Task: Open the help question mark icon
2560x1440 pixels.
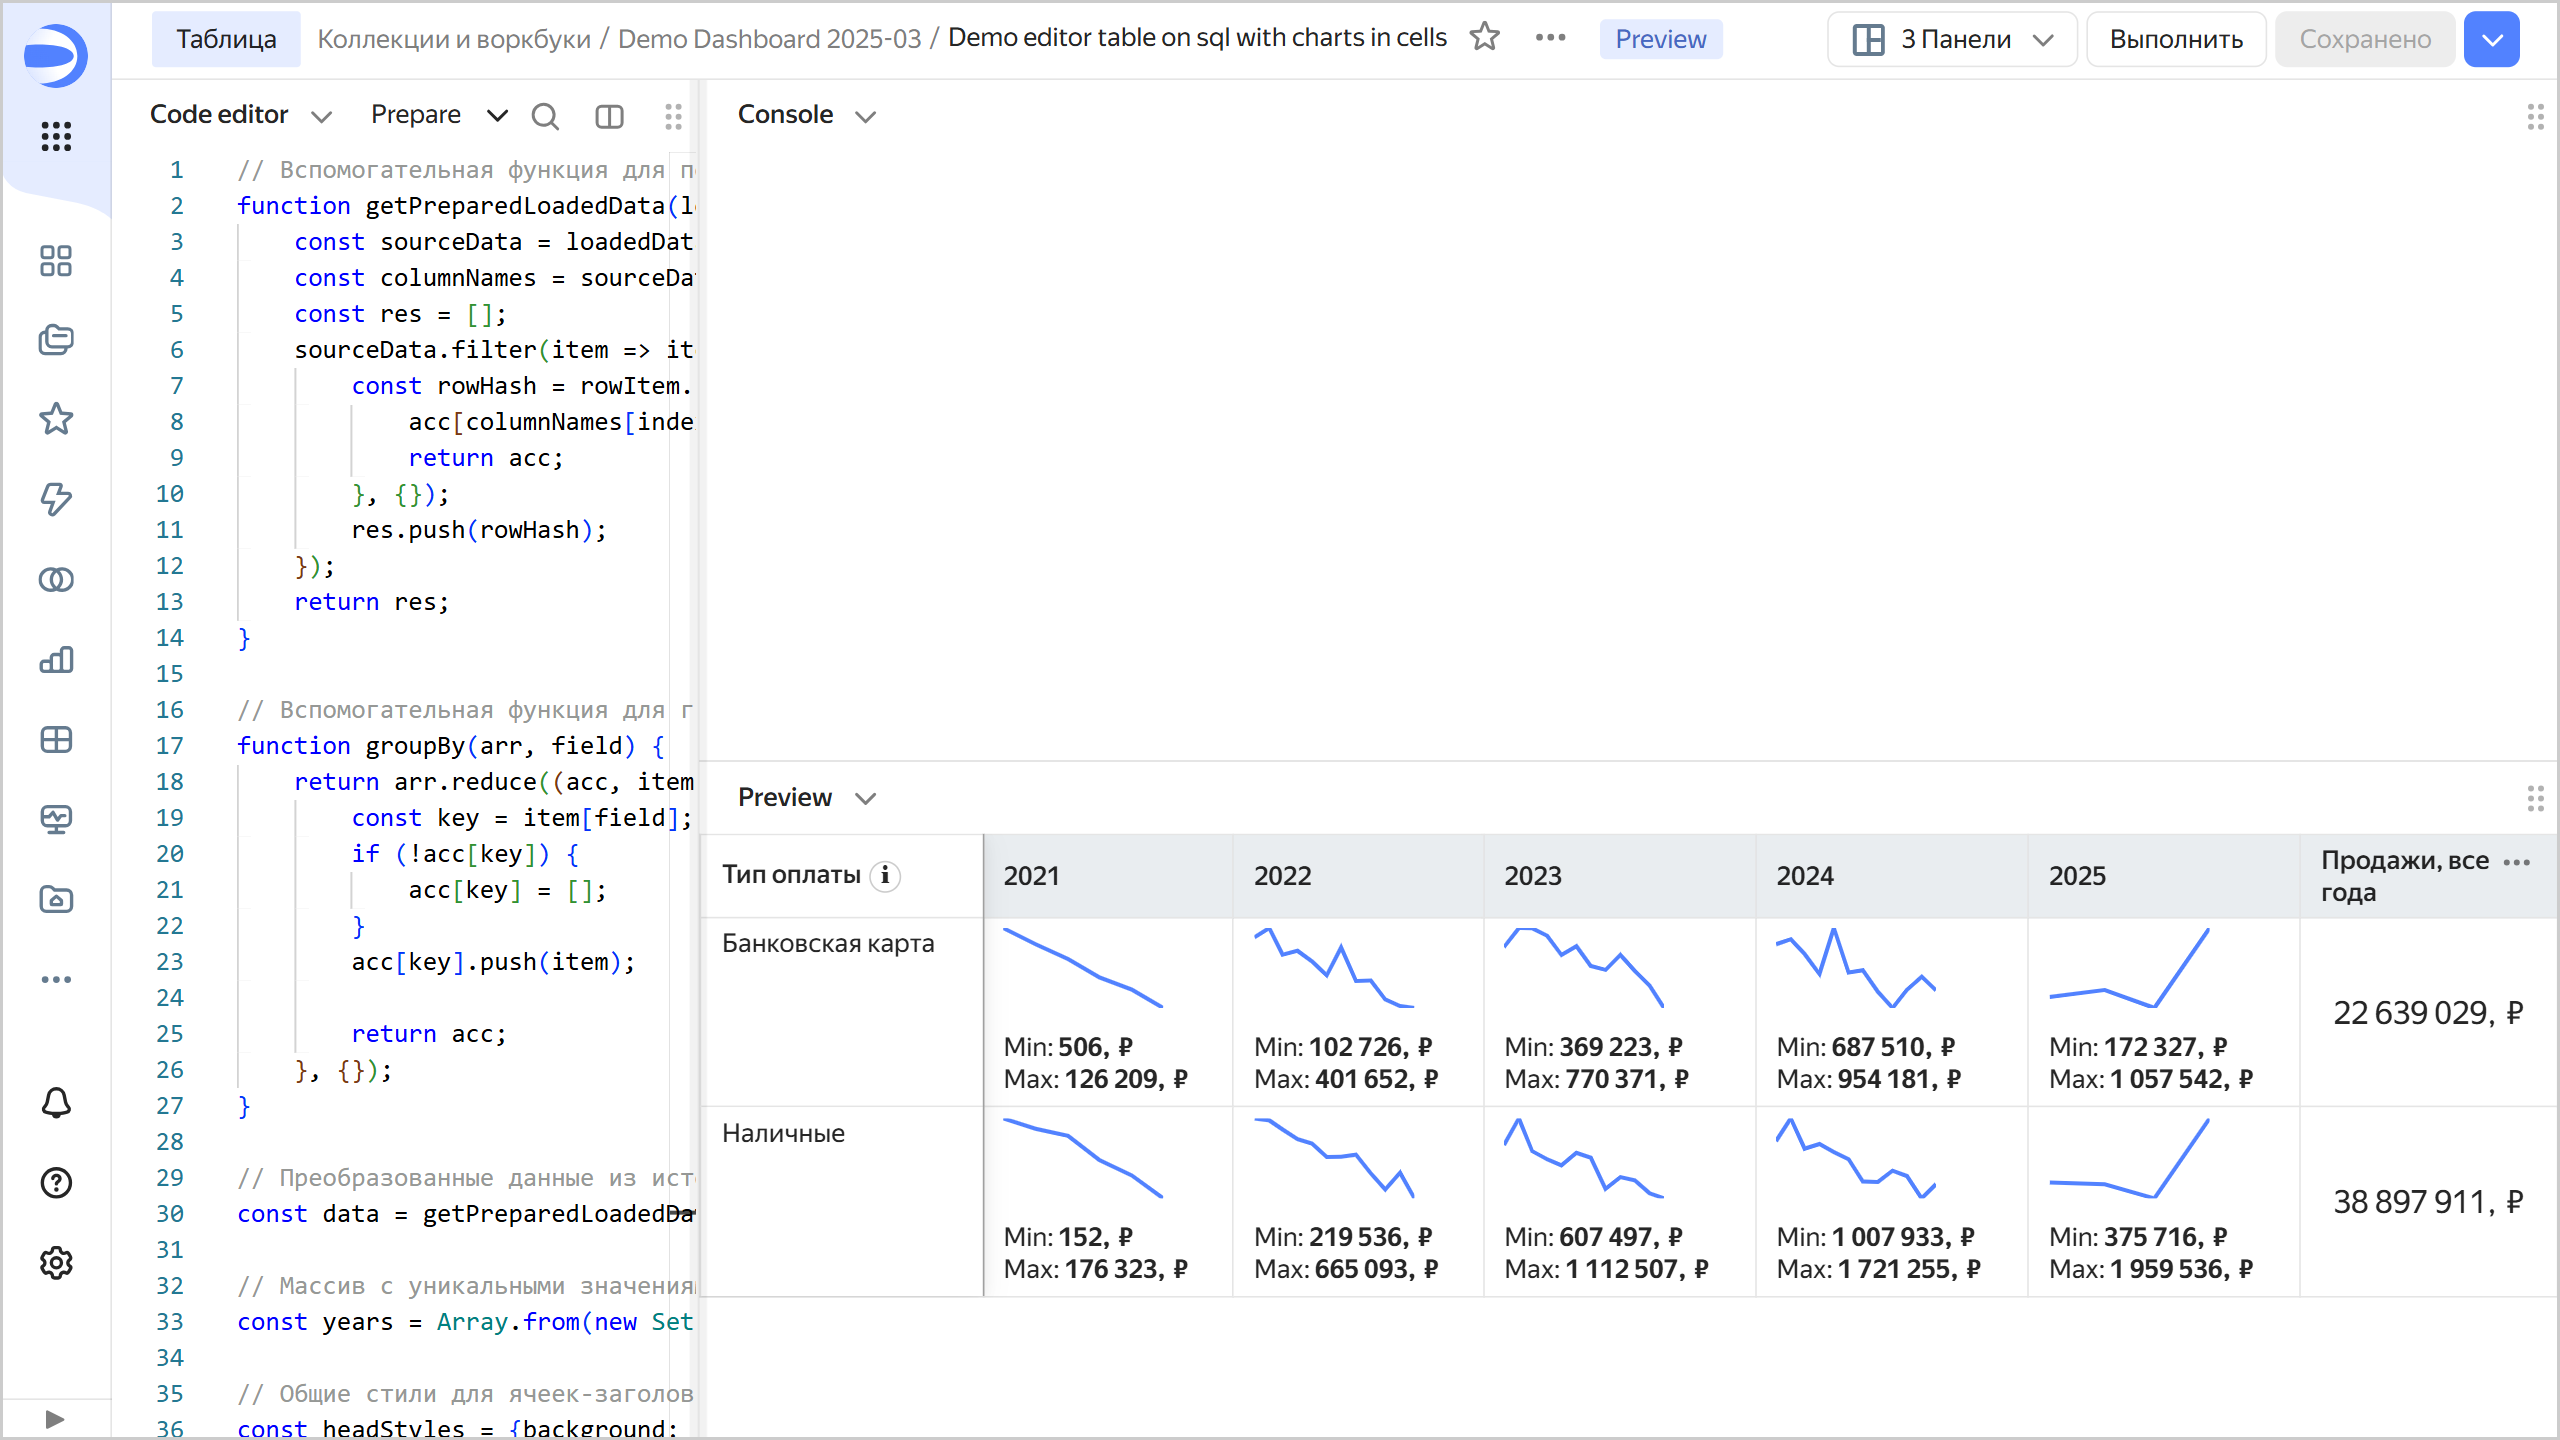Action: tap(56, 1182)
